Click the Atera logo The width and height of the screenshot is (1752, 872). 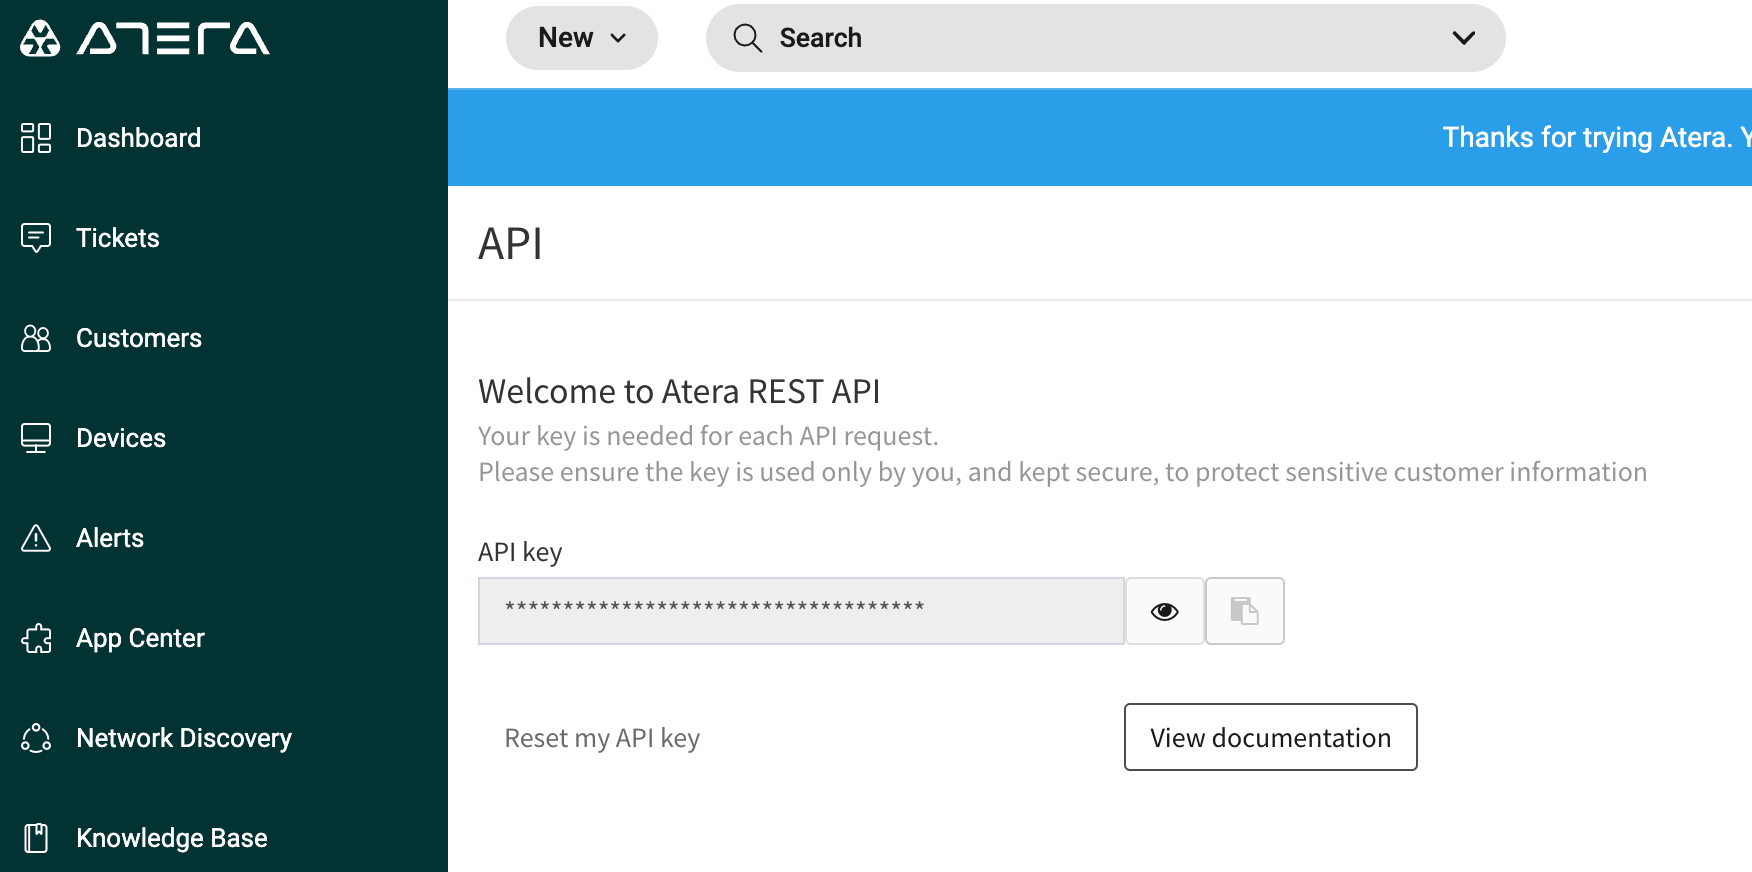coord(145,38)
